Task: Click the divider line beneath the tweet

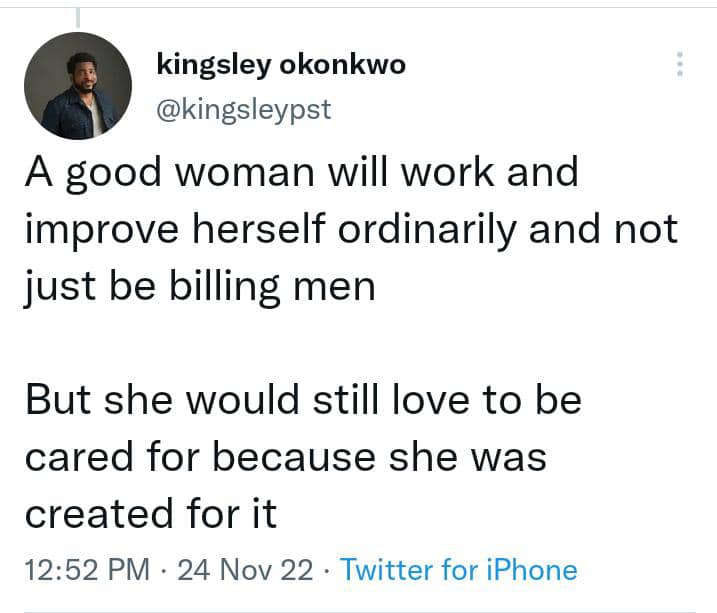Action: click(x=358, y=610)
